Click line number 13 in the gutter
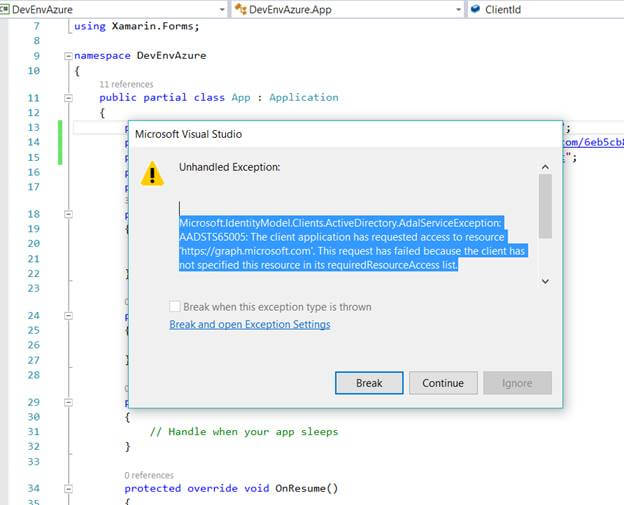Screen dimensions: 624x505 click(33, 127)
